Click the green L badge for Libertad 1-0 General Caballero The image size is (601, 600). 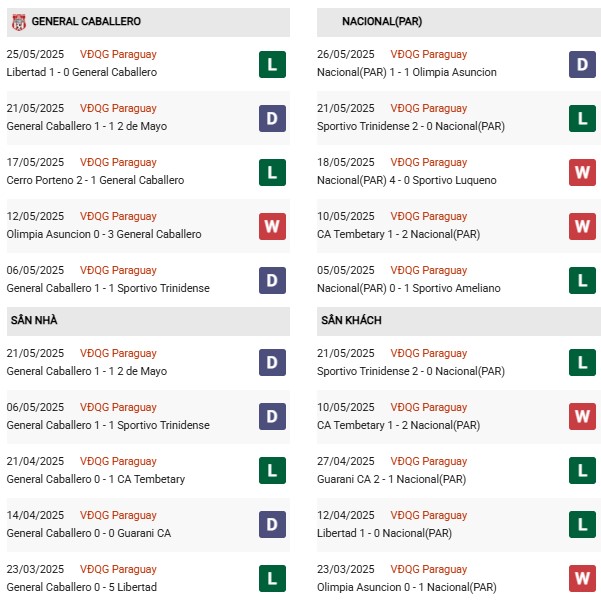[272, 64]
